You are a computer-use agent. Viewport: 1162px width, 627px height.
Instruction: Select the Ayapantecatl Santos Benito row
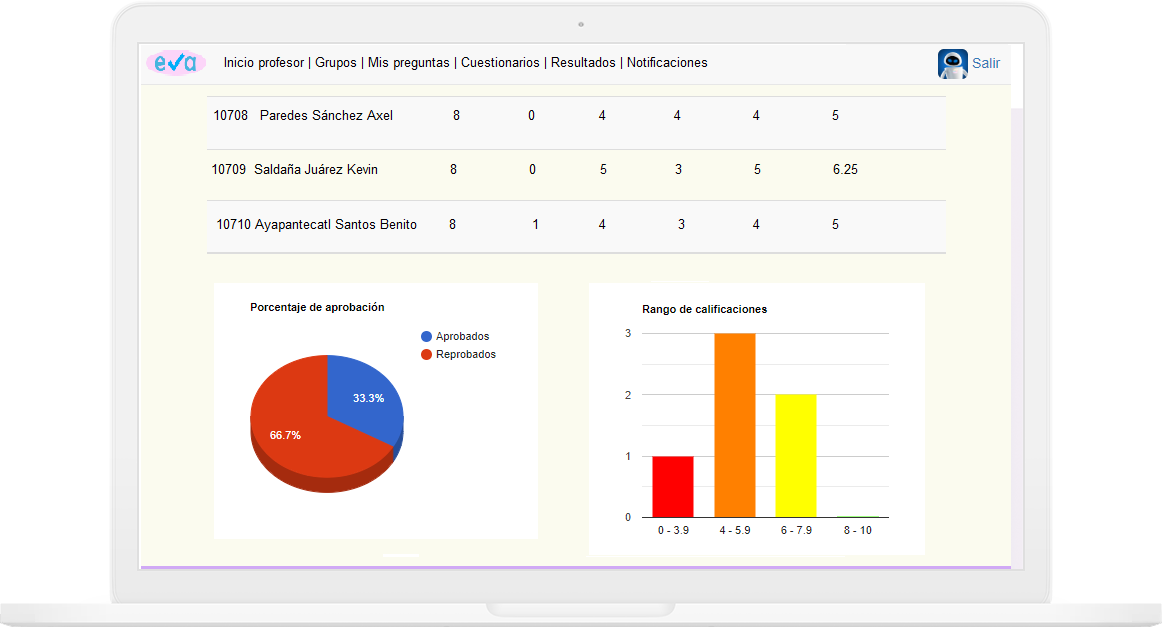coord(336,225)
